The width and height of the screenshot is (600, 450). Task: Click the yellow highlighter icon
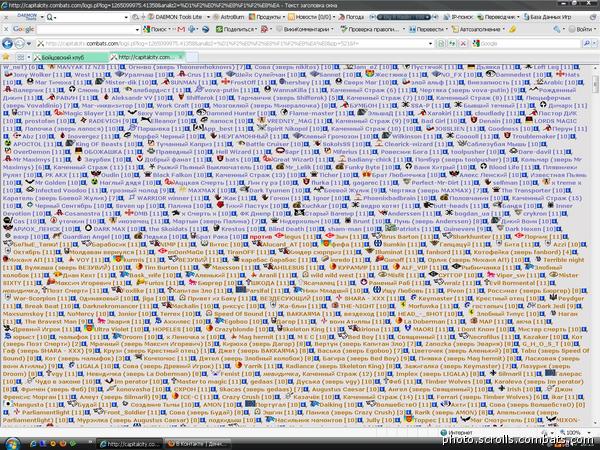pos(512,29)
